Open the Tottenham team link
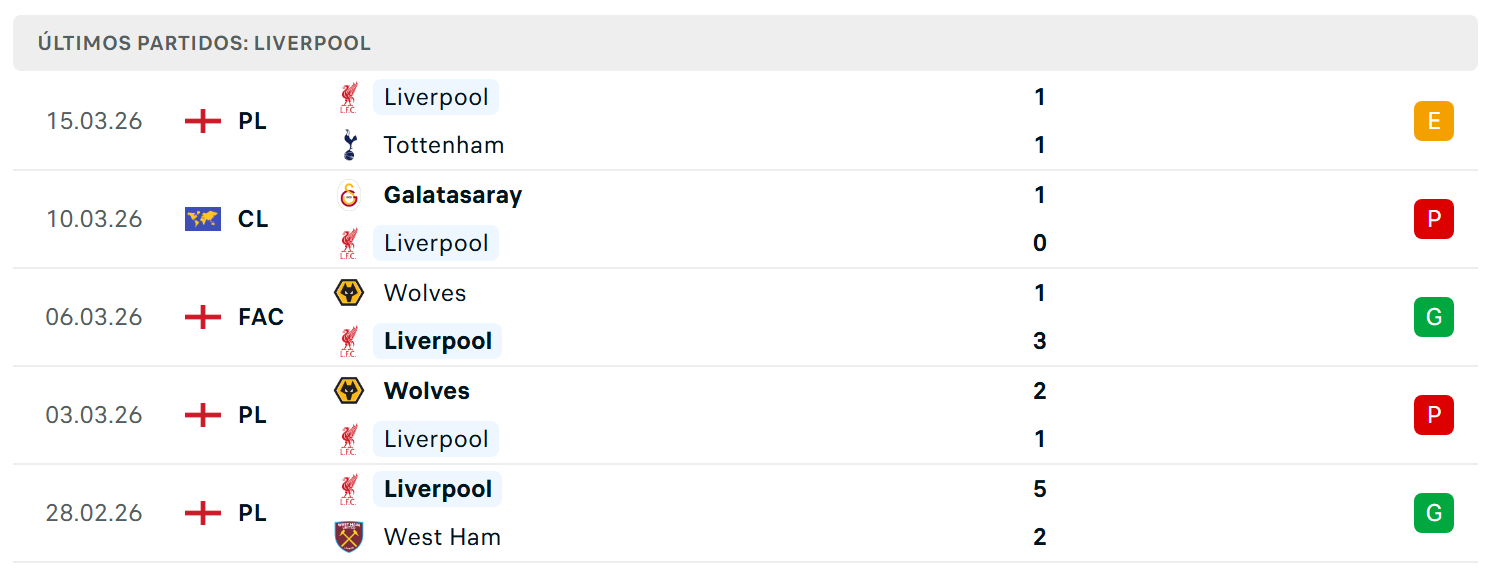This screenshot has height=582, width=1494. 444,145
